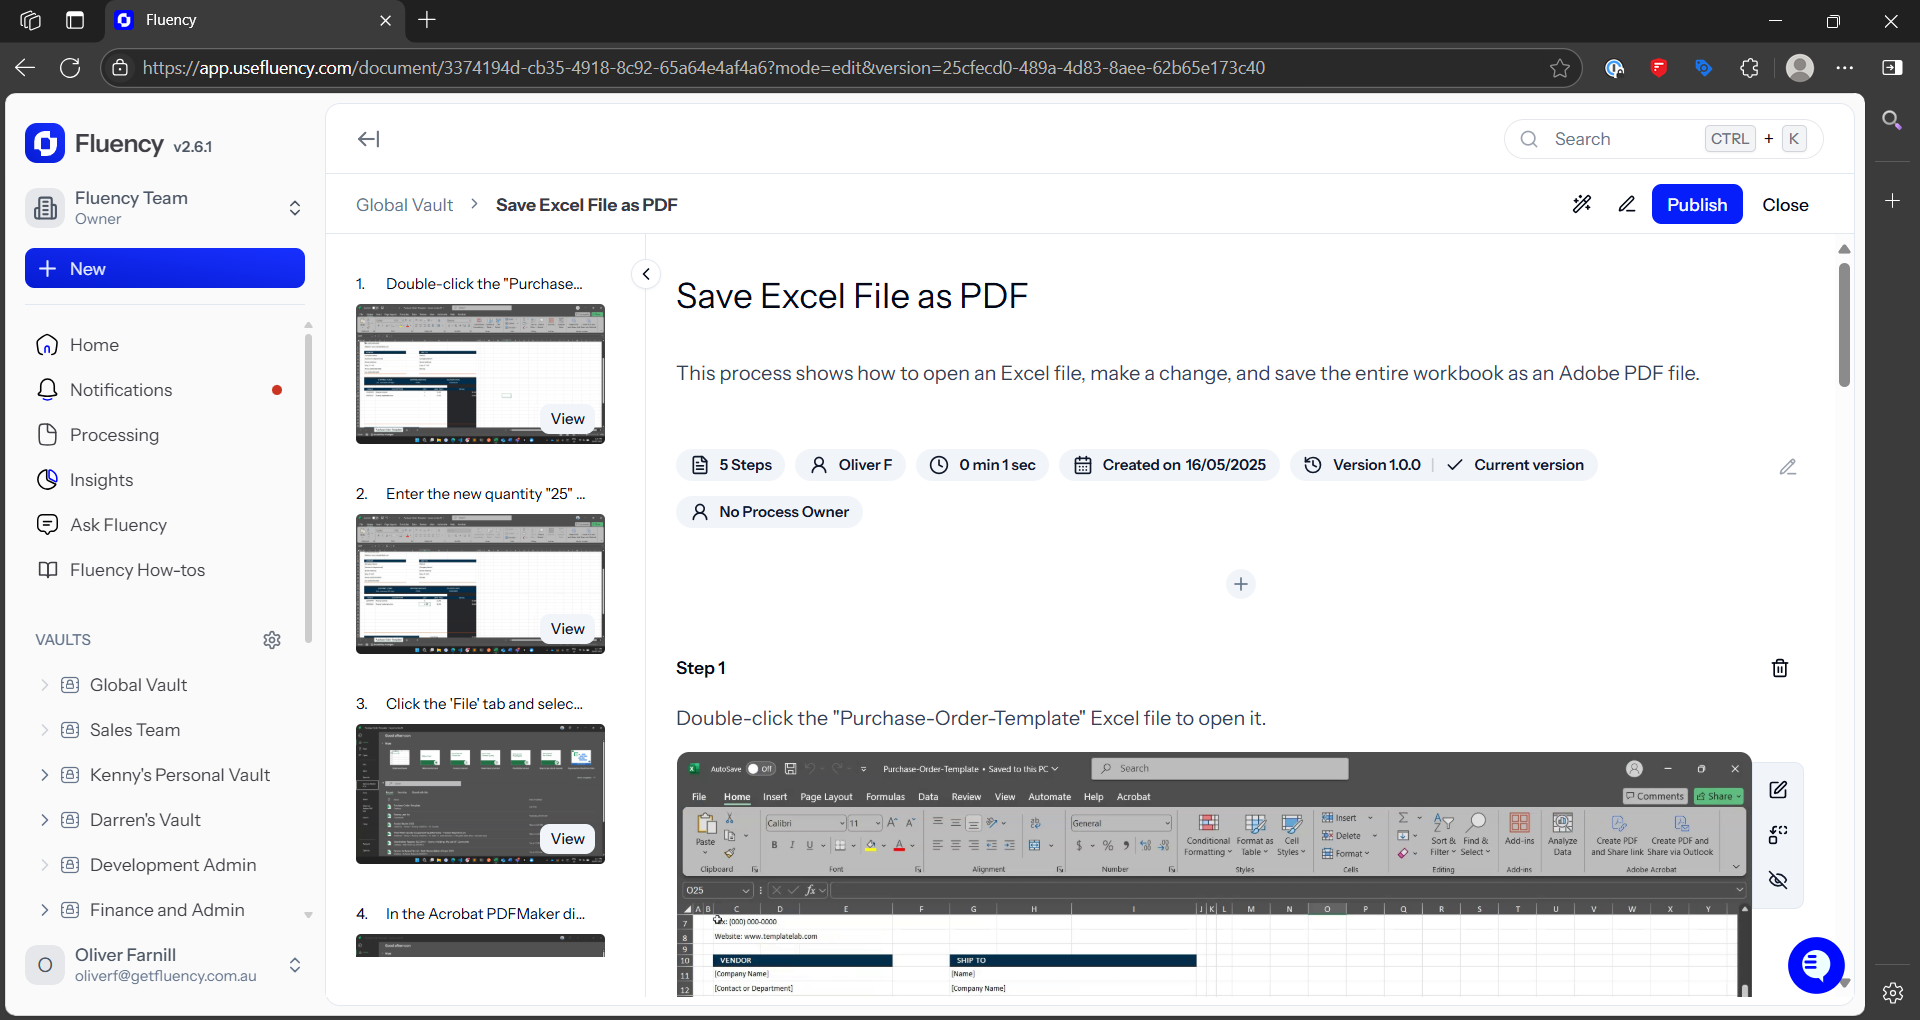The width and height of the screenshot is (1920, 1020).
Task: Click the document vertical scrollbar
Action: (1844, 324)
